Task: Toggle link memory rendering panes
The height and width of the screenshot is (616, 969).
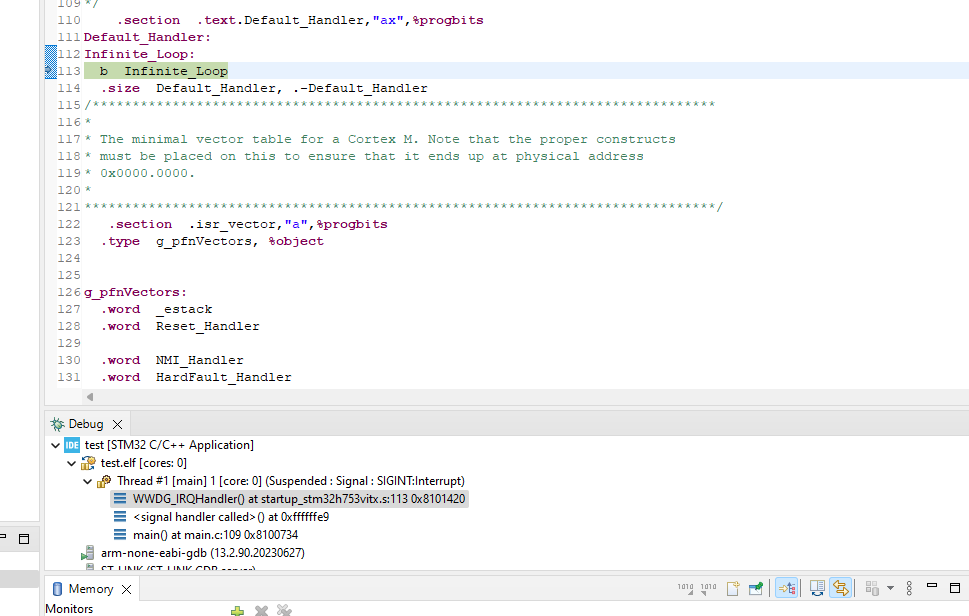Action: point(840,588)
